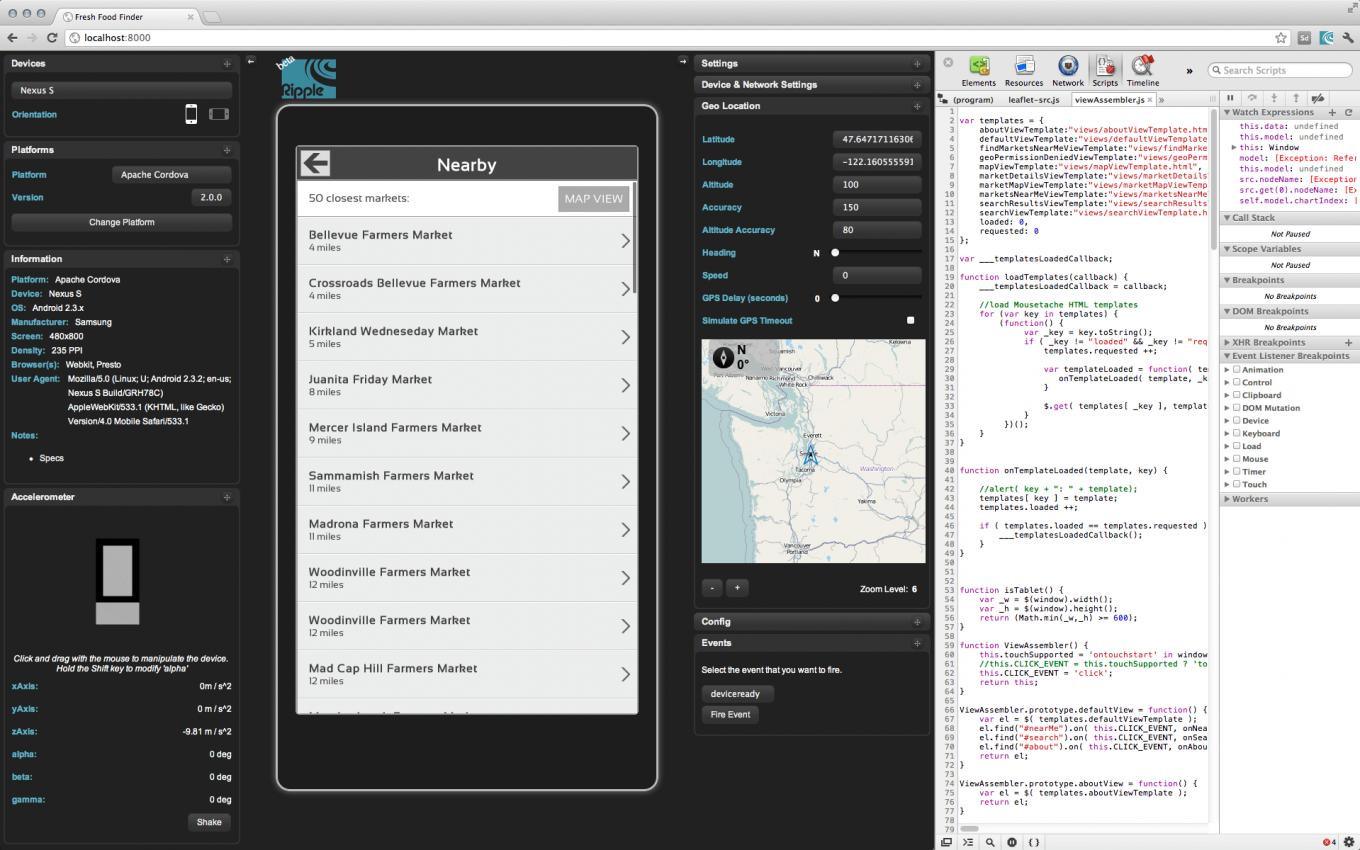Screen dimensions: 1360x850
Task: Select landscape orientation phone icon
Action: 219,114
